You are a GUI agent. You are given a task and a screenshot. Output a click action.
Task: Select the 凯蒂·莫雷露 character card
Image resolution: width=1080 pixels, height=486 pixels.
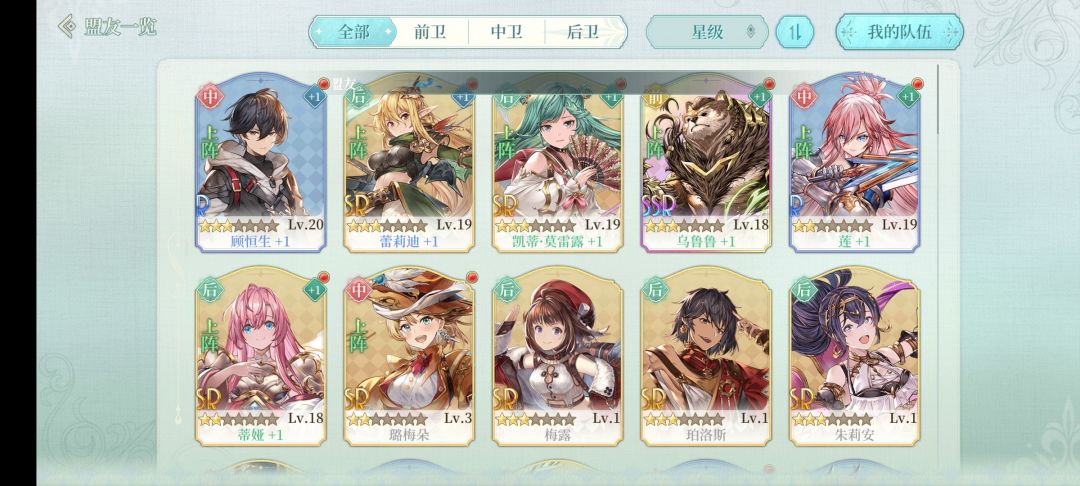[558, 162]
